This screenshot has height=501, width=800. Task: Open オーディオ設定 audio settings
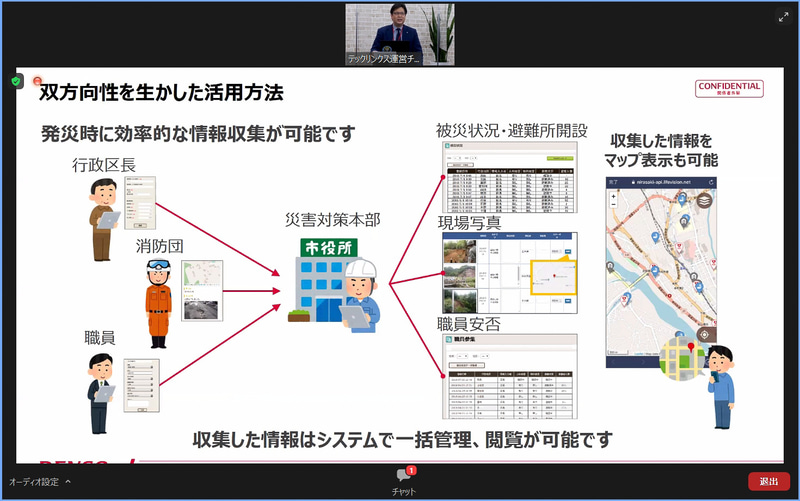point(34,482)
